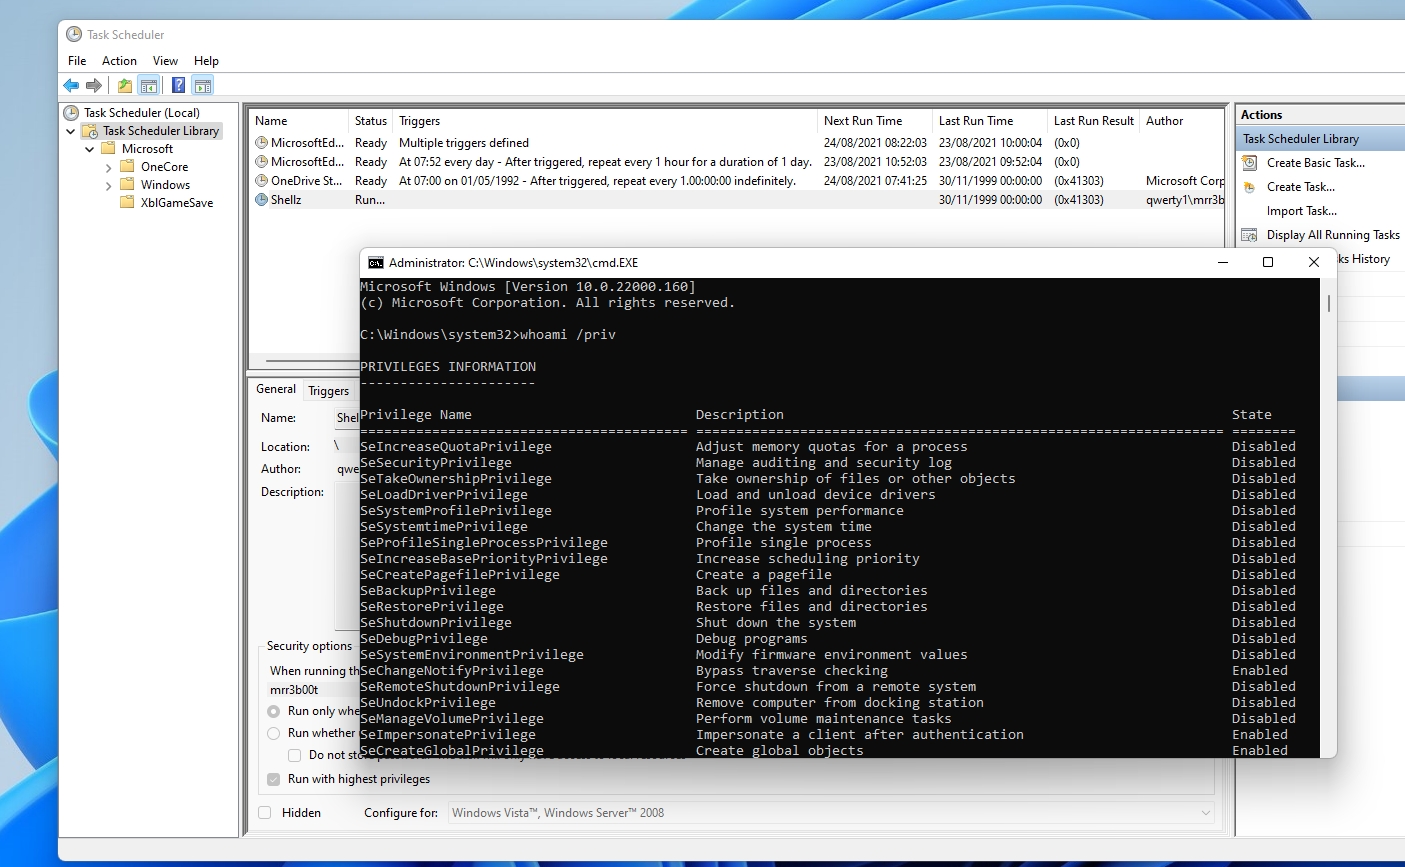The height and width of the screenshot is (867, 1405).
Task: Toggle Run with highest privileges checkbox
Action: click(x=274, y=779)
